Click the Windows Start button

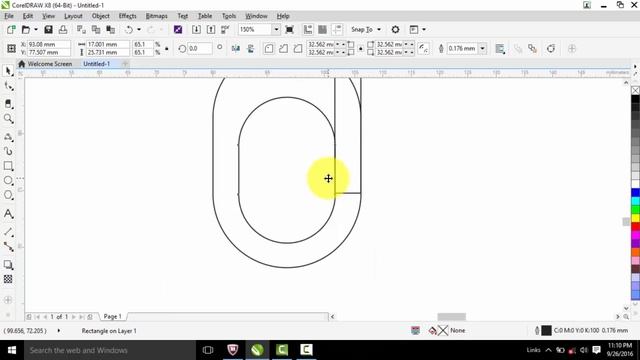(11, 350)
